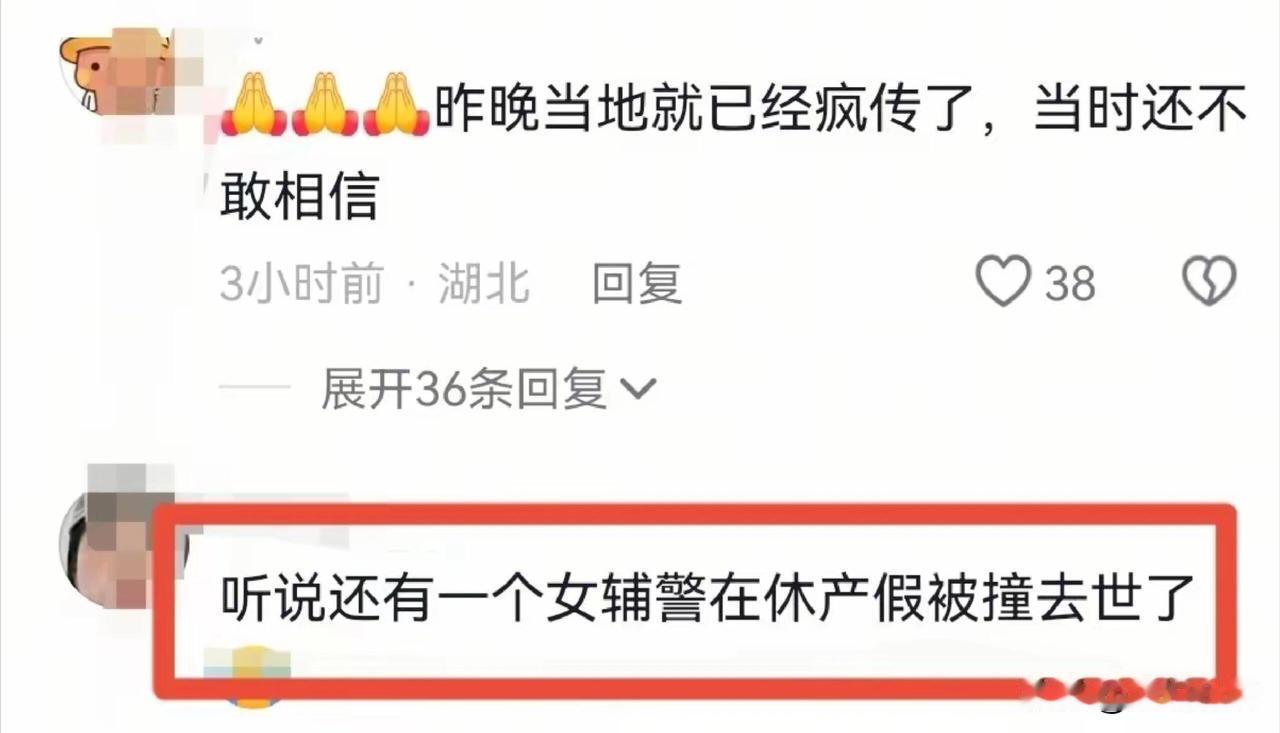Tap the middle praying hands emoji
Screen dimensions: 1280x733
(x=325, y=104)
